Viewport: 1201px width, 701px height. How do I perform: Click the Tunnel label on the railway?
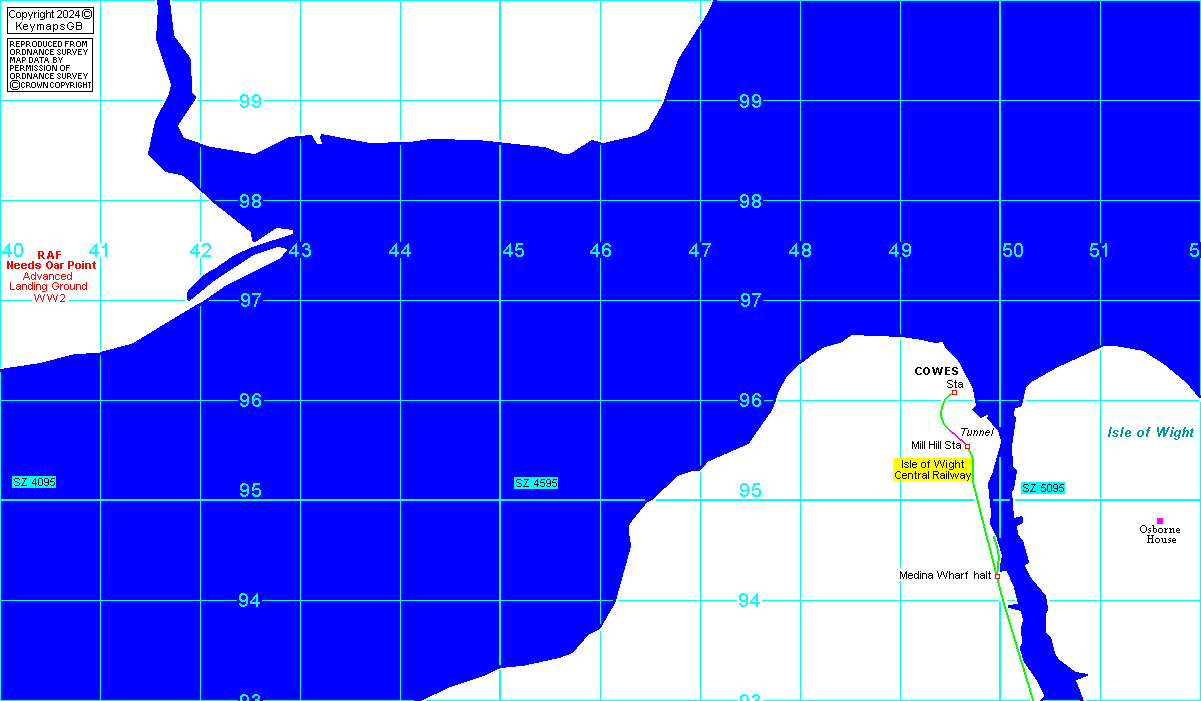pyautogui.click(x=977, y=432)
